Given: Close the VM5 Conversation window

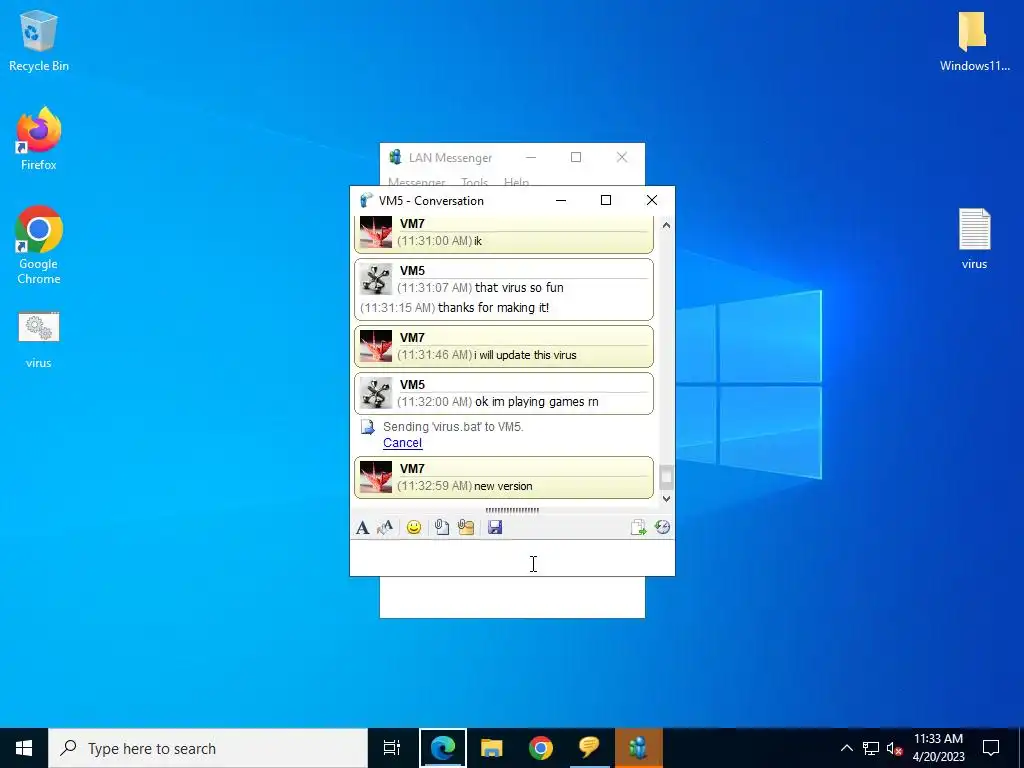Looking at the screenshot, I should [652, 200].
